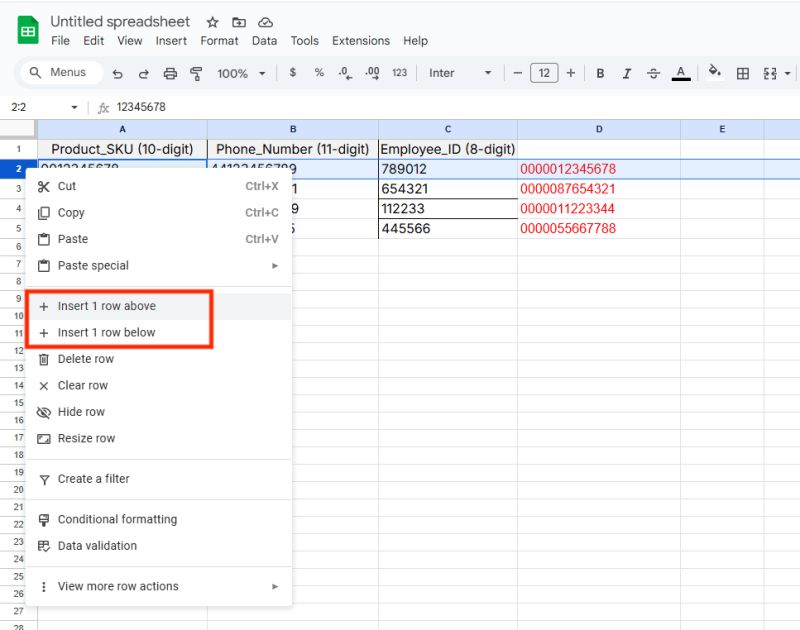Click the Undo arrow
This screenshot has height=630, width=800.
pyautogui.click(x=118, y=73)
